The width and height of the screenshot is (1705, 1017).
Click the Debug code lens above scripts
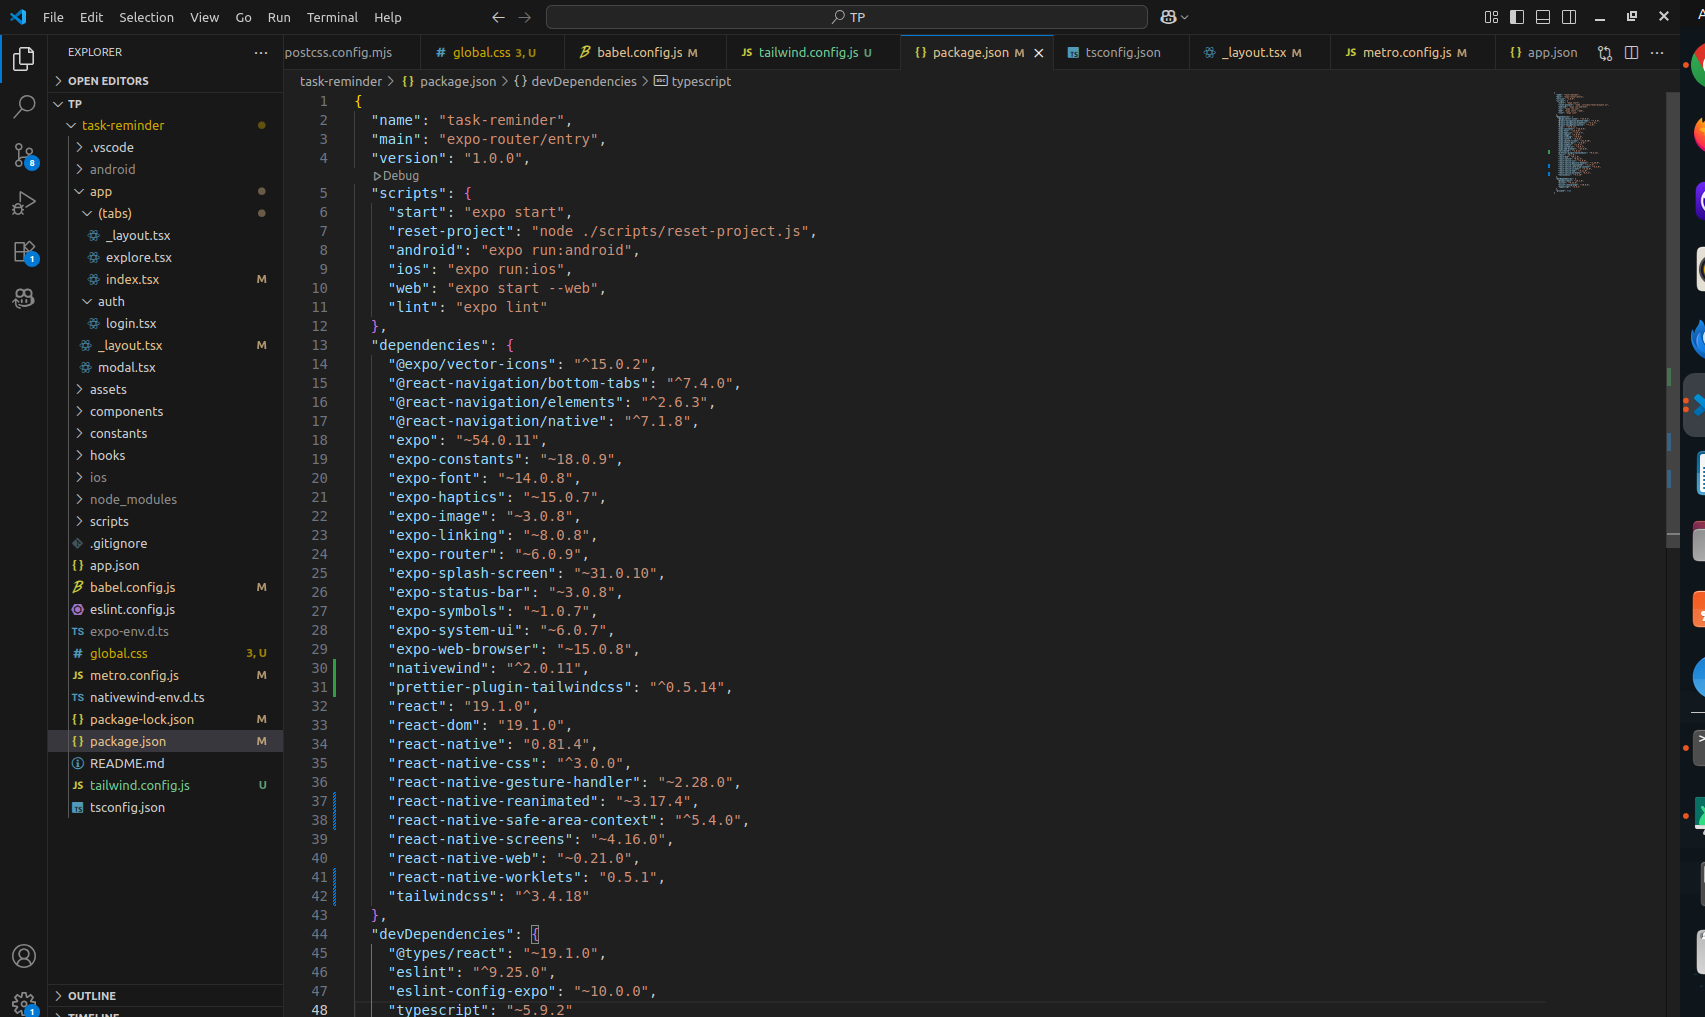[397, 176]
